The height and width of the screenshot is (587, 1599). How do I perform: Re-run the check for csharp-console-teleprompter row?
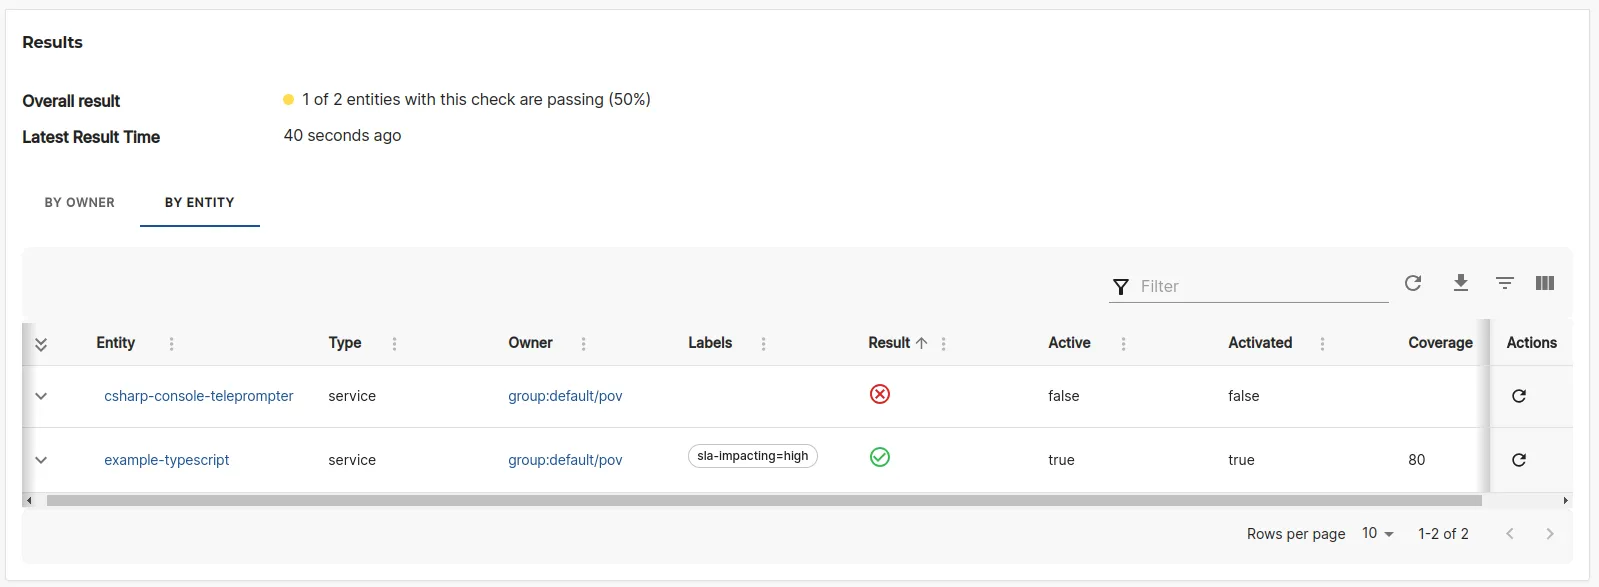[x=1518, y=396]
